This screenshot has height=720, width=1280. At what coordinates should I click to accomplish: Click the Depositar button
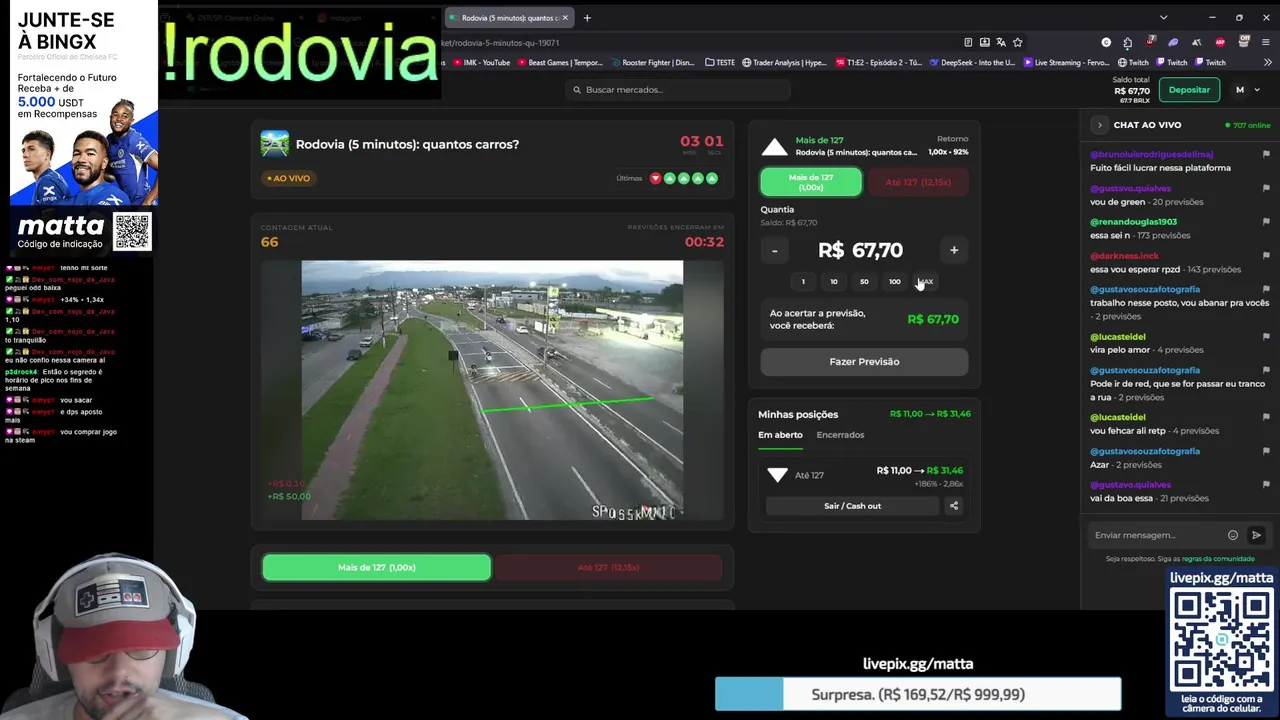(1189, 90)
